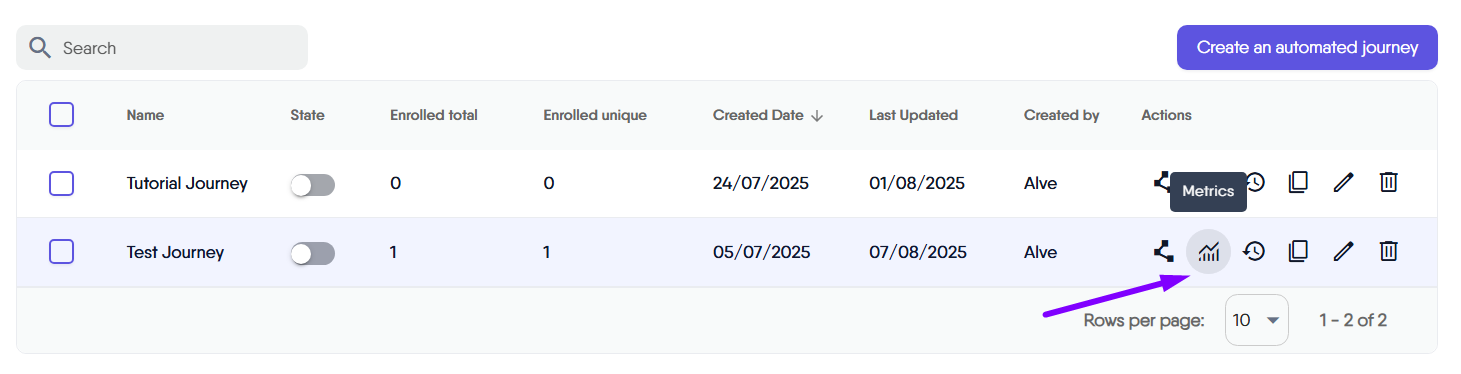Select the Test Journey row checkbox
1461x374 pixels.
(x=61, y=252)
